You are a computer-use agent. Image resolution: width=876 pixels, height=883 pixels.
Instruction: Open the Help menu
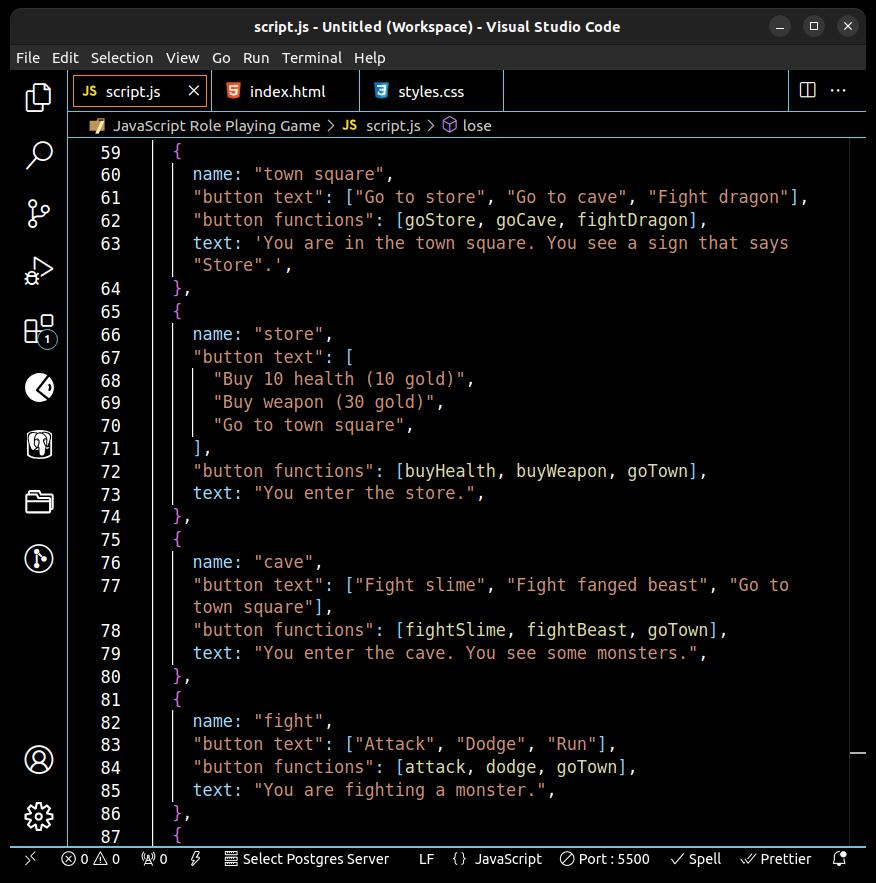[x=369, y=58]
